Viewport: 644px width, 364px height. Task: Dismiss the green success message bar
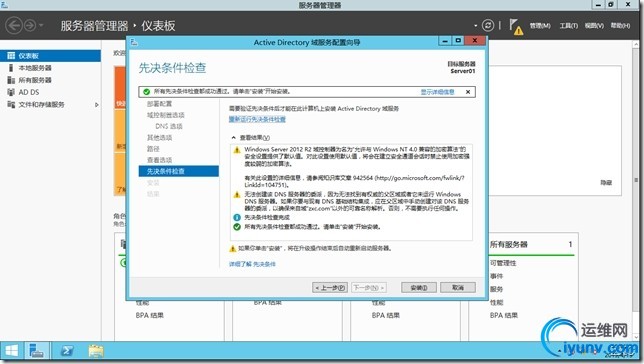tap(468, 92)
